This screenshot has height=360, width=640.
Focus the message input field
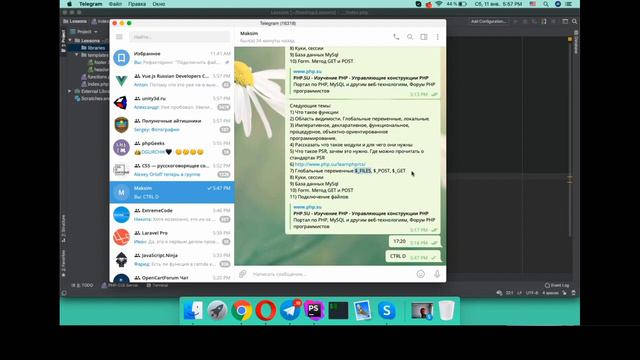pyautogui.click(x=331, y=274)
